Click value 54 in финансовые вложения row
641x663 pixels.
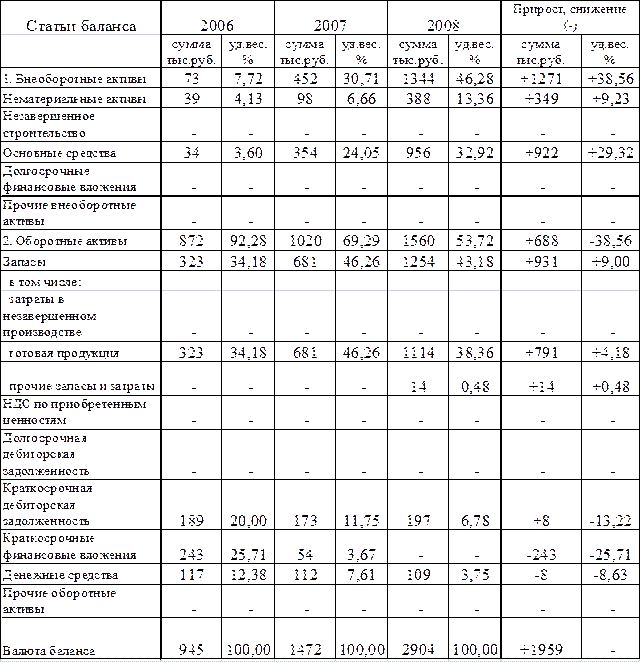[305, 554]
